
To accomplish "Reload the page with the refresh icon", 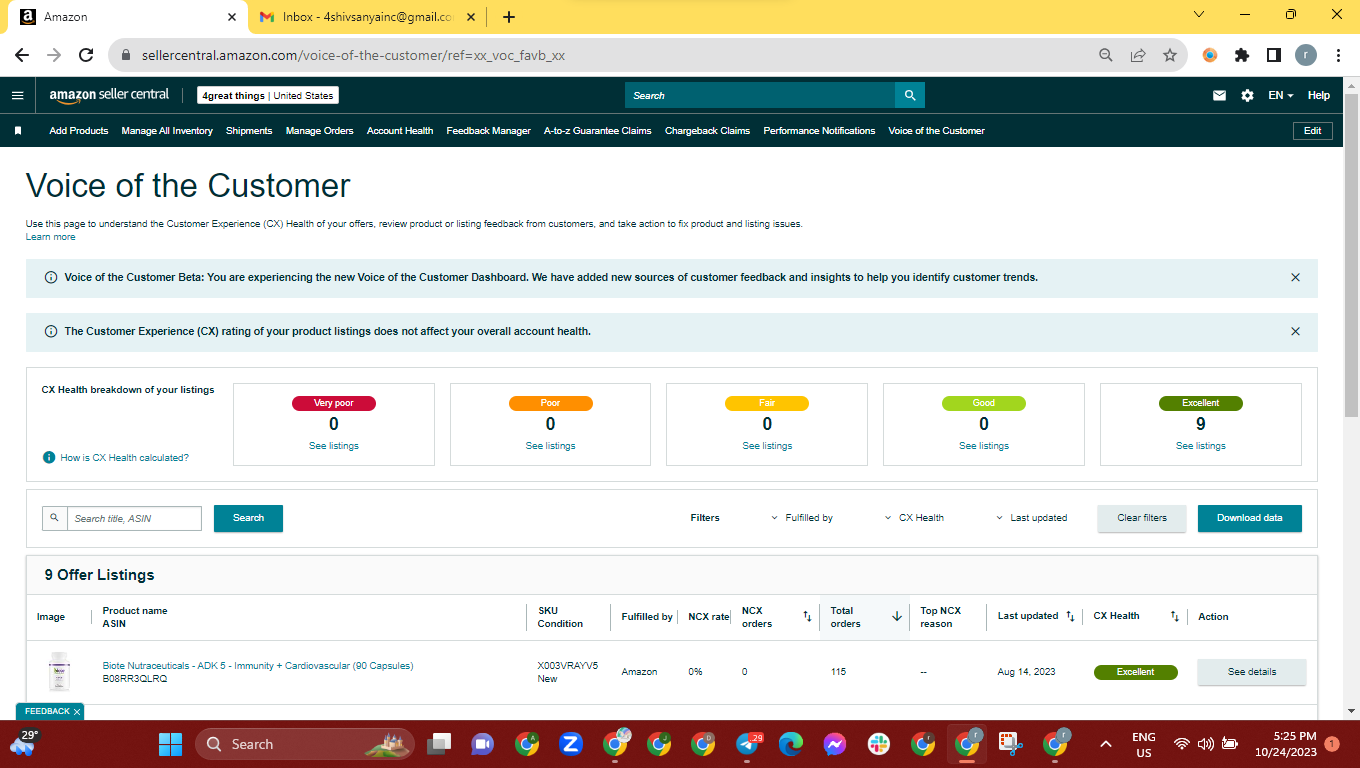I will tap(86, 55).
